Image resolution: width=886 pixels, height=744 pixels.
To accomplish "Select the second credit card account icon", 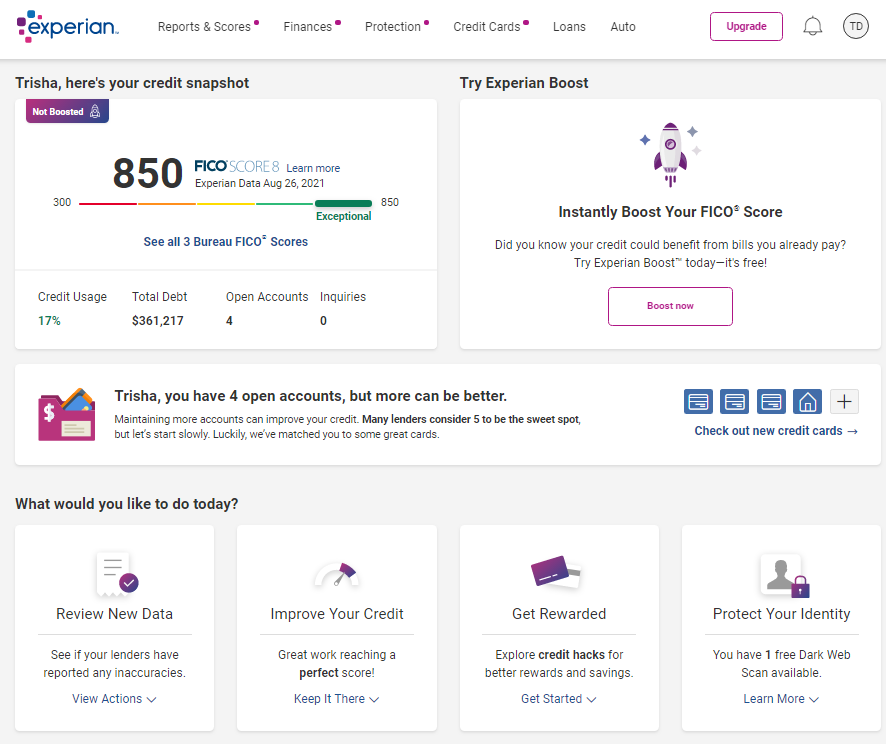I will point(735,402).
